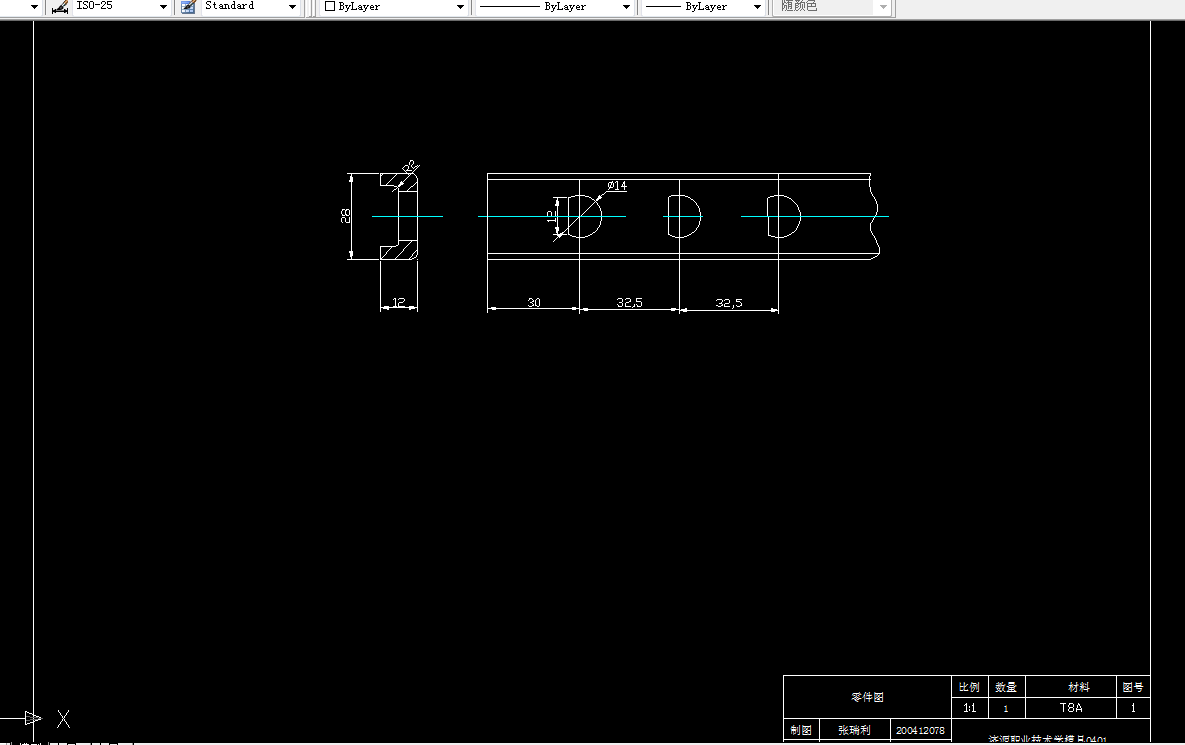Open the Standard table style dropdown

point(292,7)
